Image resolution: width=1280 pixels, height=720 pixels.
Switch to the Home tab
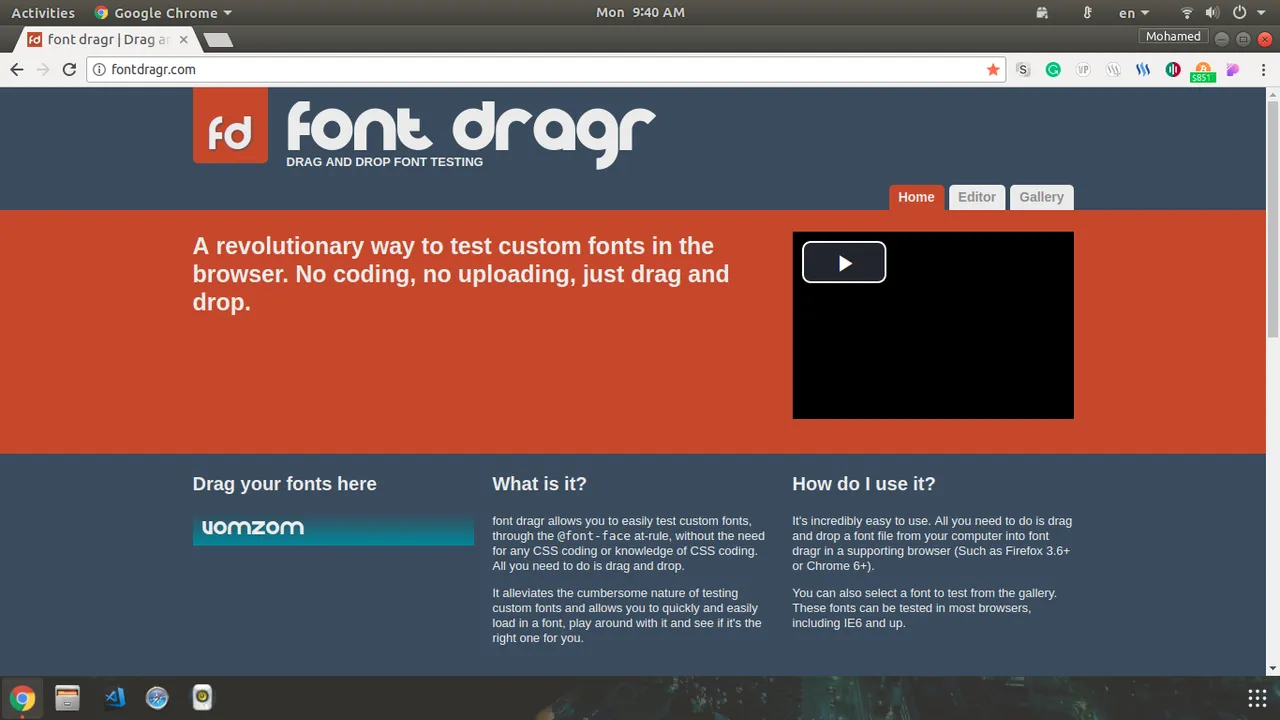pos(916,197)
